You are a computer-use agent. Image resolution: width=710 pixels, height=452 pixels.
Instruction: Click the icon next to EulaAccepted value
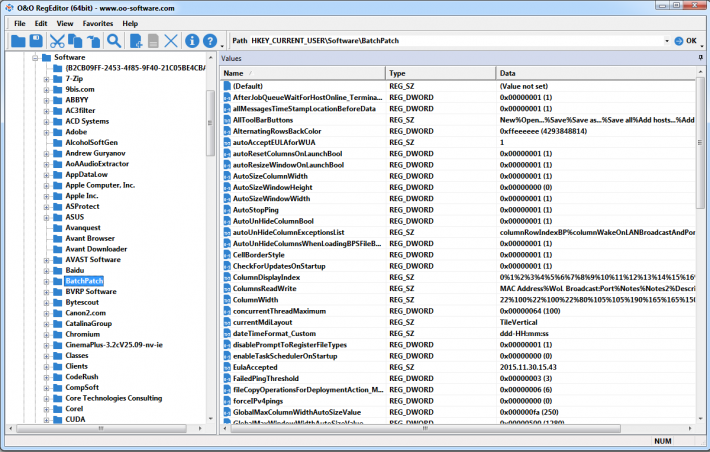click(227, 367)
